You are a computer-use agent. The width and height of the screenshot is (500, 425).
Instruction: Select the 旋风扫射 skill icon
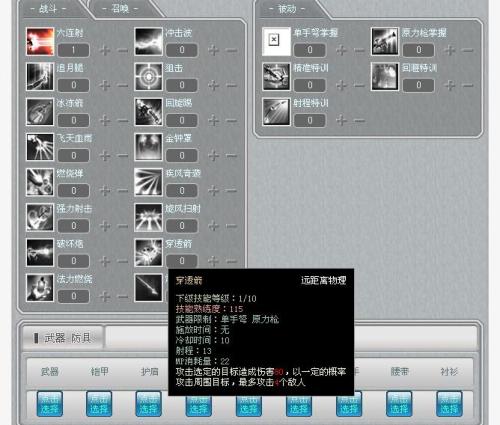pyautogui.click(x=148, y=217)
